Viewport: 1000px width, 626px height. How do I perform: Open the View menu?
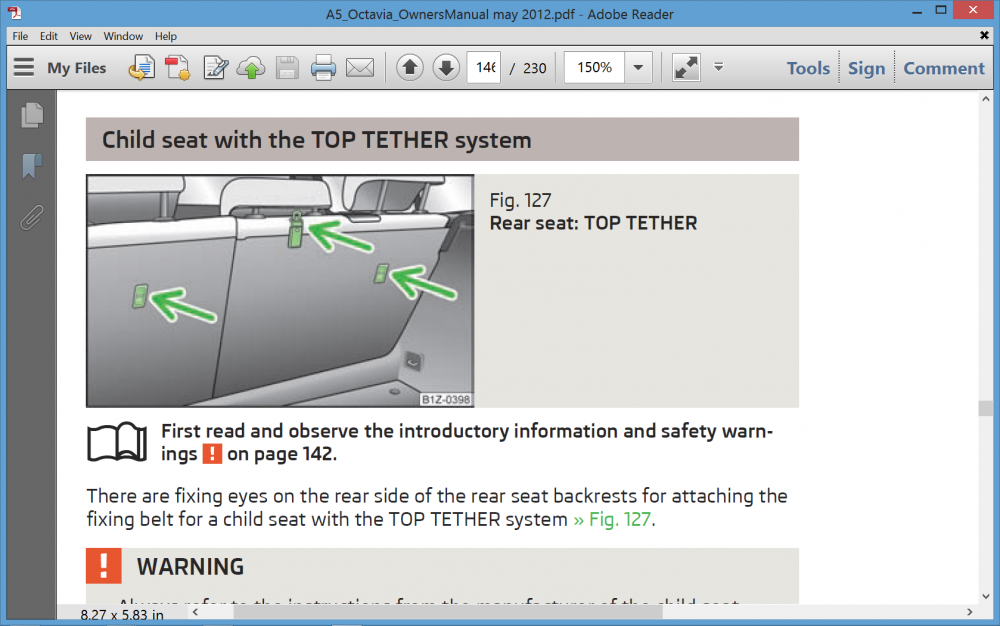(80, 36)
